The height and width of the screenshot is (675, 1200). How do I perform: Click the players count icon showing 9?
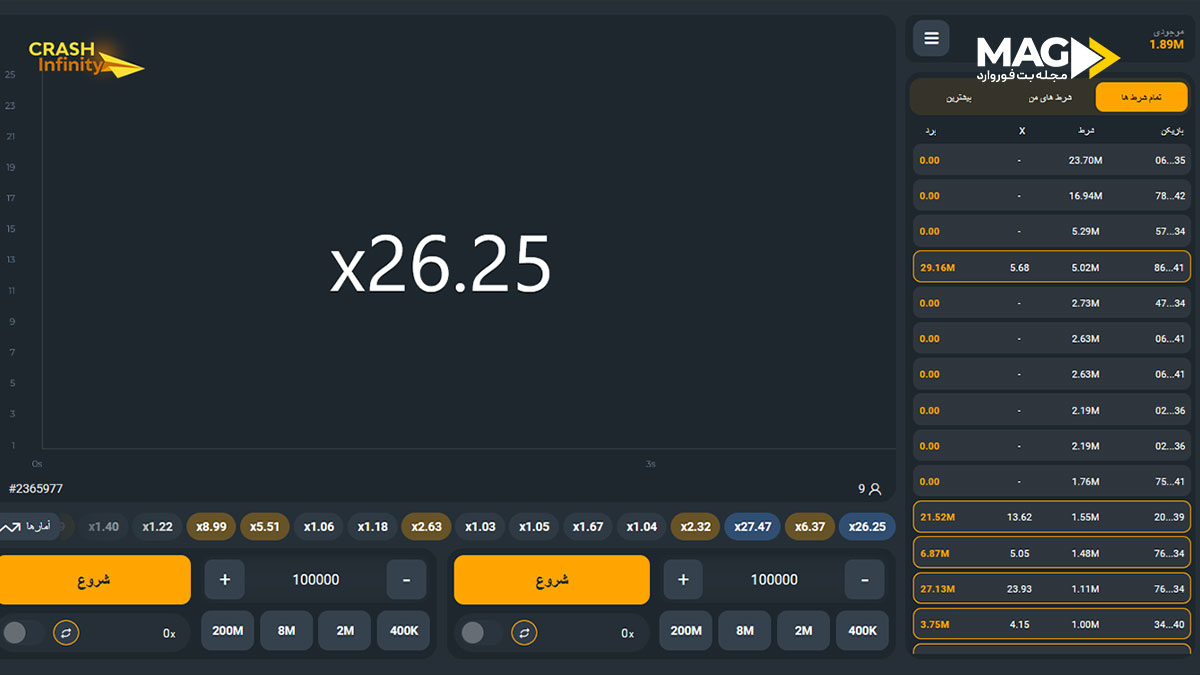click(x=875, y=489)
